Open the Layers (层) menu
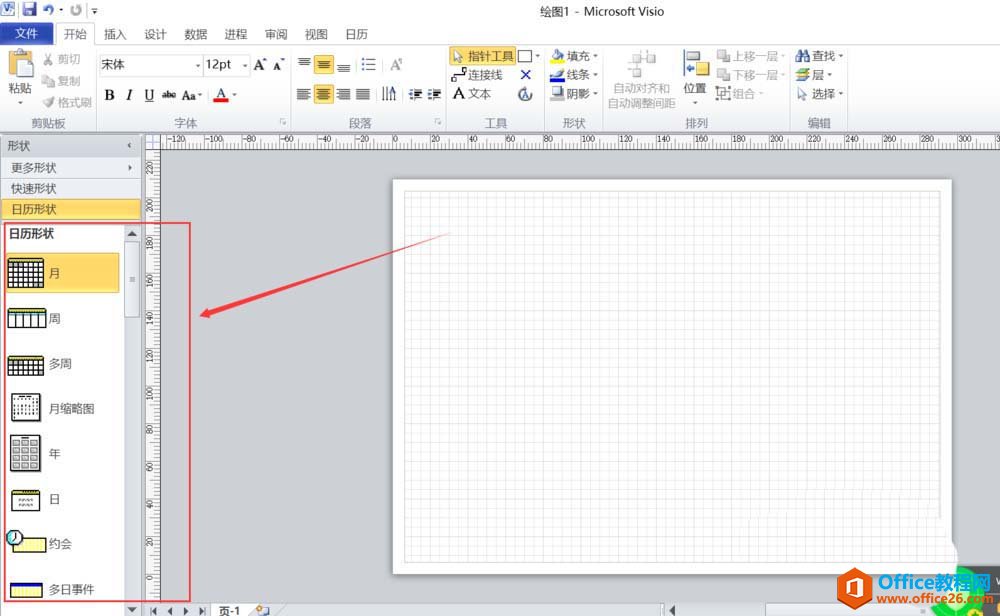This screenshot has height=616, width=1000. point(814,75)
